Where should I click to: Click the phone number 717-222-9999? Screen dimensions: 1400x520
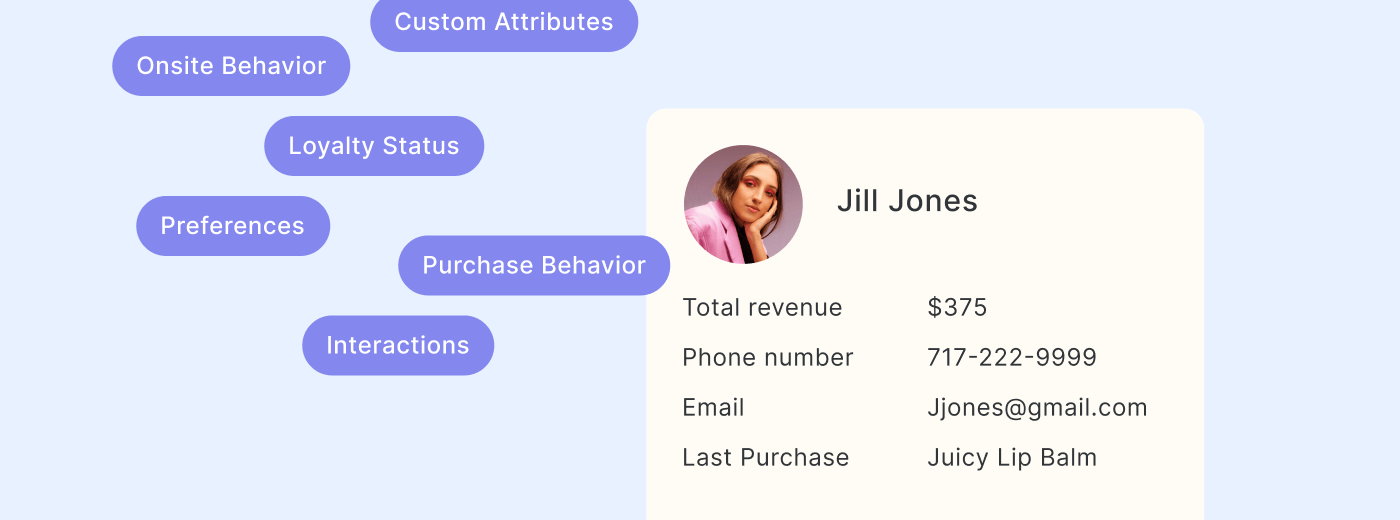click(1012, 358)
